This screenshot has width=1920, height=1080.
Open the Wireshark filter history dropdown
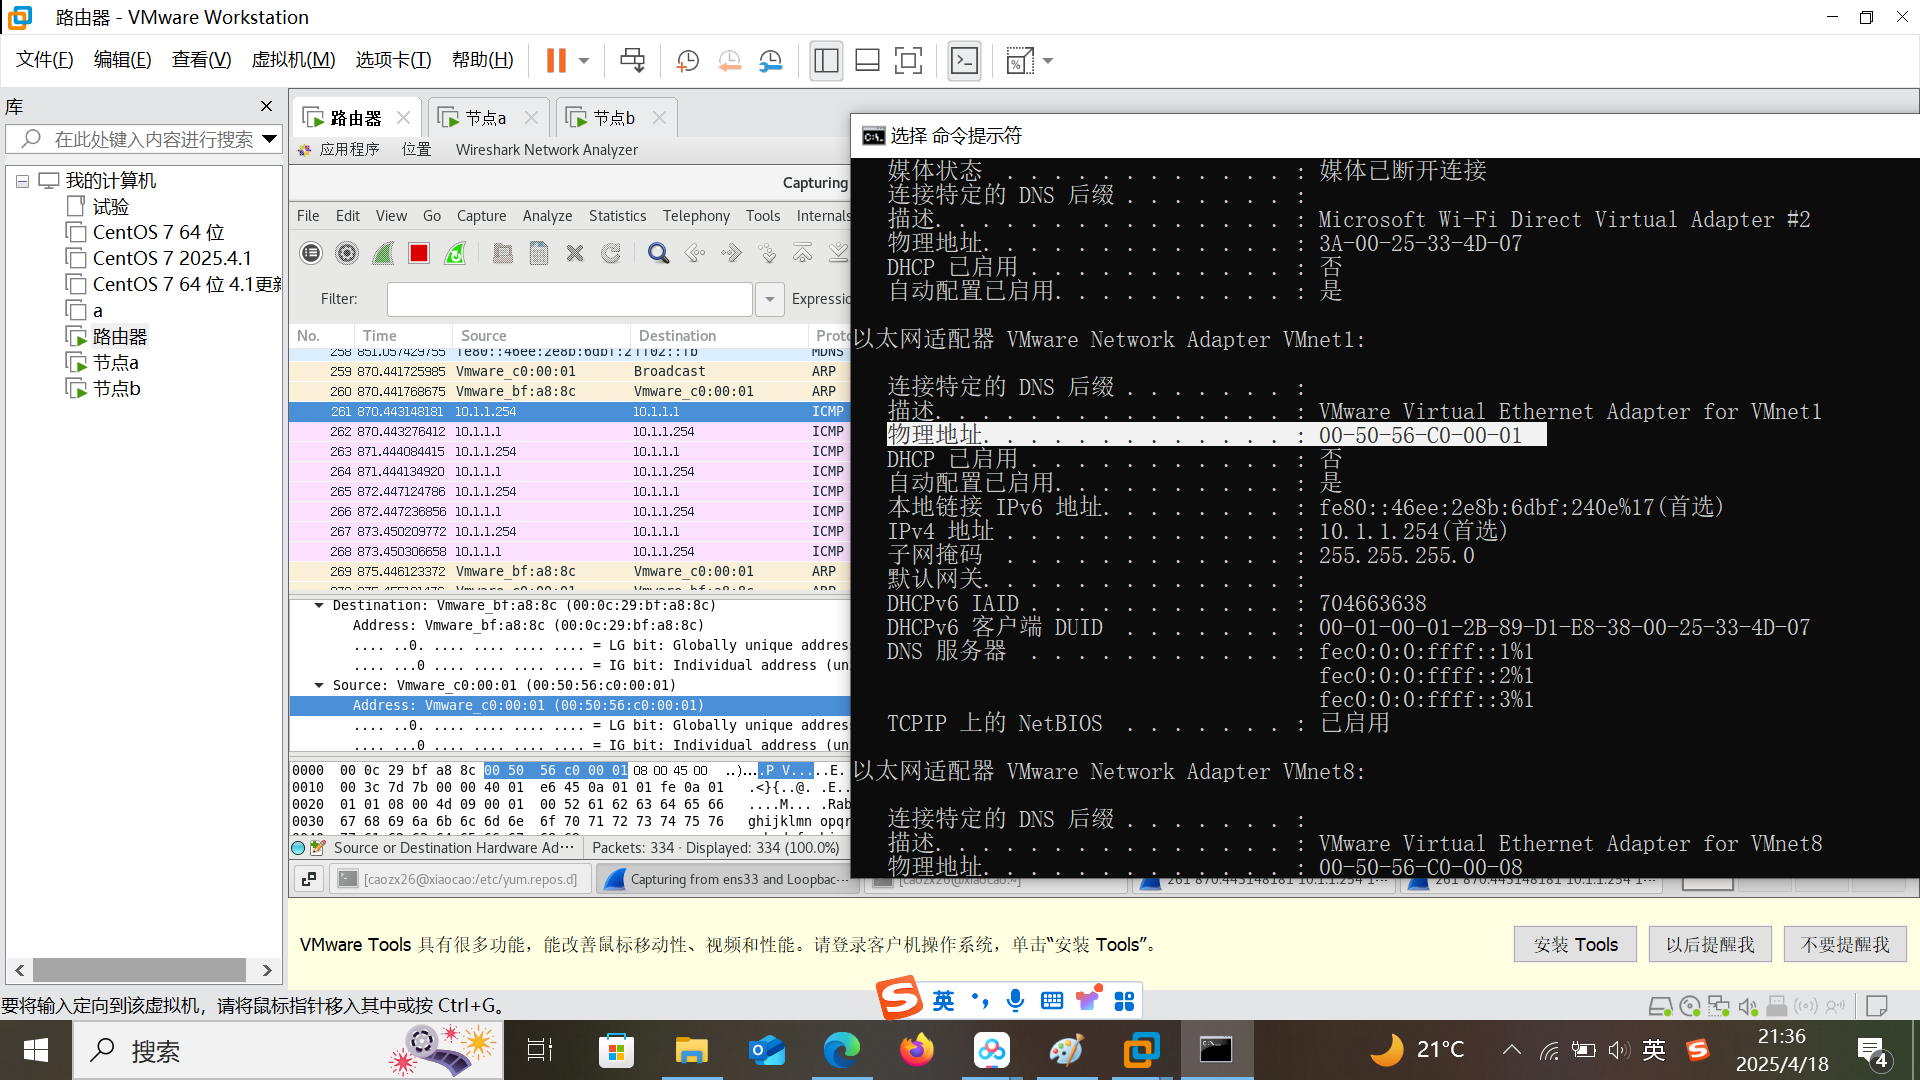pyautogui.click(x=769, y=299)
